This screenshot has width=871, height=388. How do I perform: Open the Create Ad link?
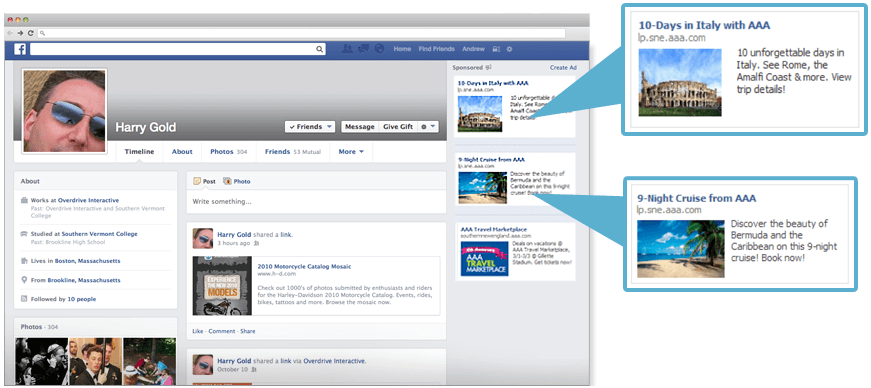coord(563,68)
